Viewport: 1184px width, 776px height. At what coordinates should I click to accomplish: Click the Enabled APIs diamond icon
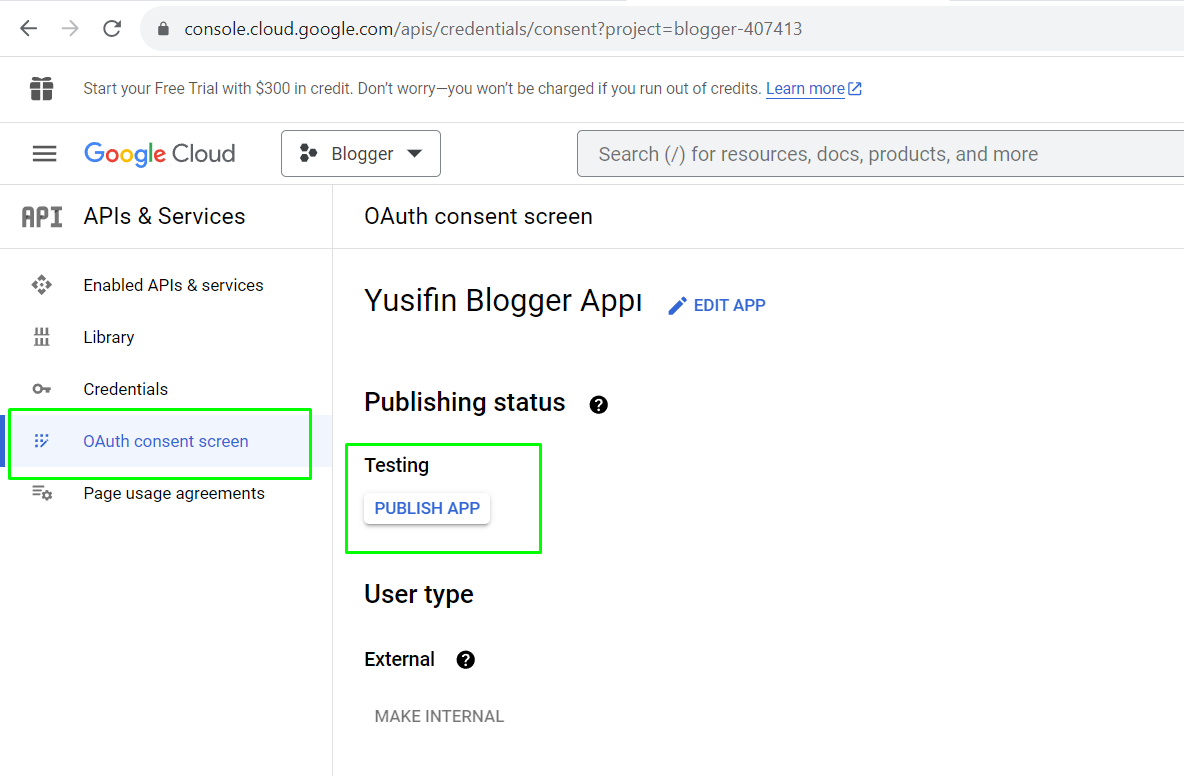[x=42, y=285]
